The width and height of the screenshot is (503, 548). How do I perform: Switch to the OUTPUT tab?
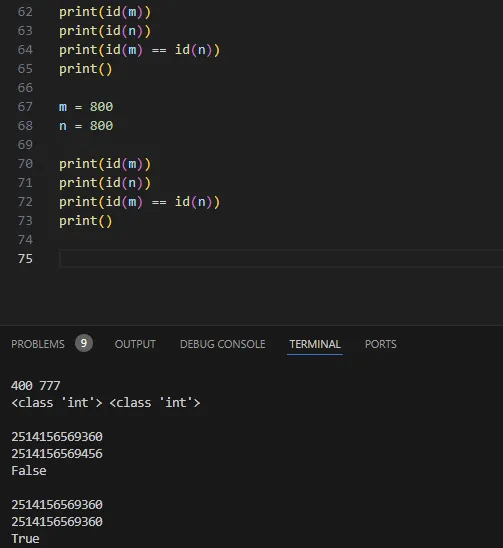pyautogui.click(x=135, y=344)
